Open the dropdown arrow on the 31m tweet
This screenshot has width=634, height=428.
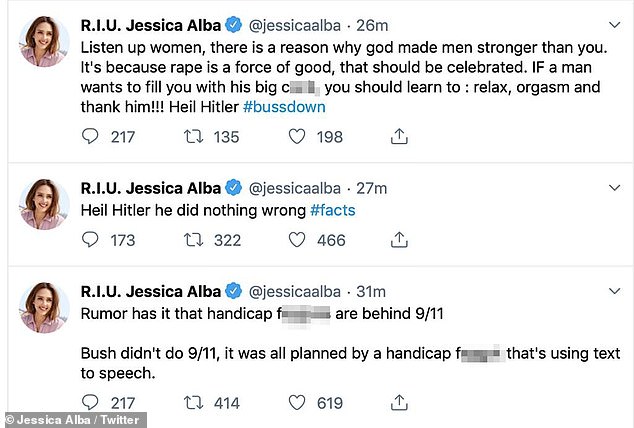609,291
